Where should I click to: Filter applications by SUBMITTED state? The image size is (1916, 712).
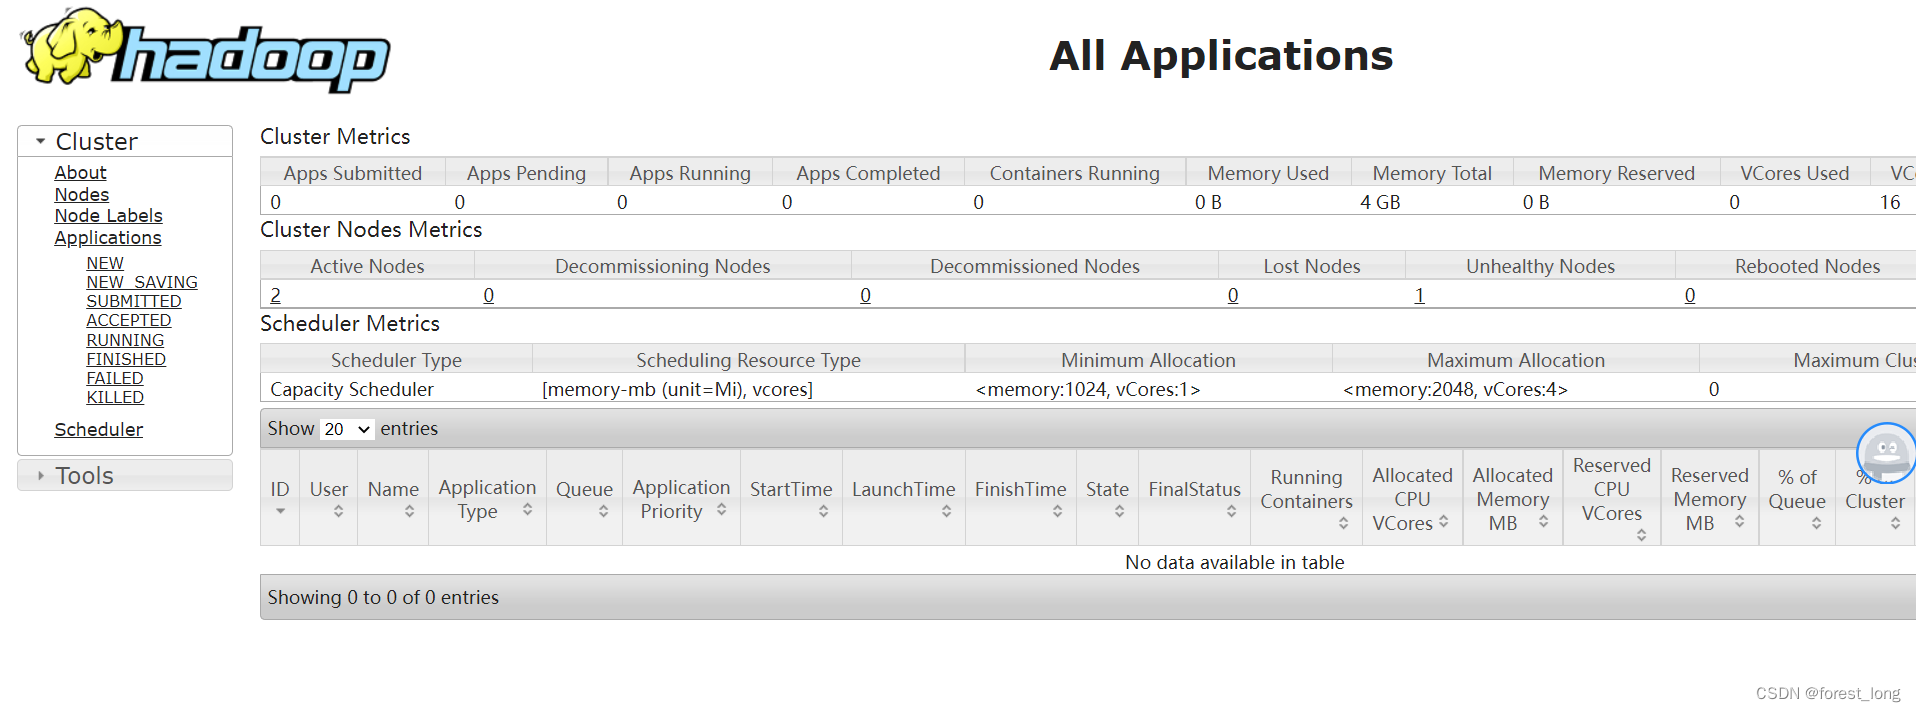[x=134, y=301]
